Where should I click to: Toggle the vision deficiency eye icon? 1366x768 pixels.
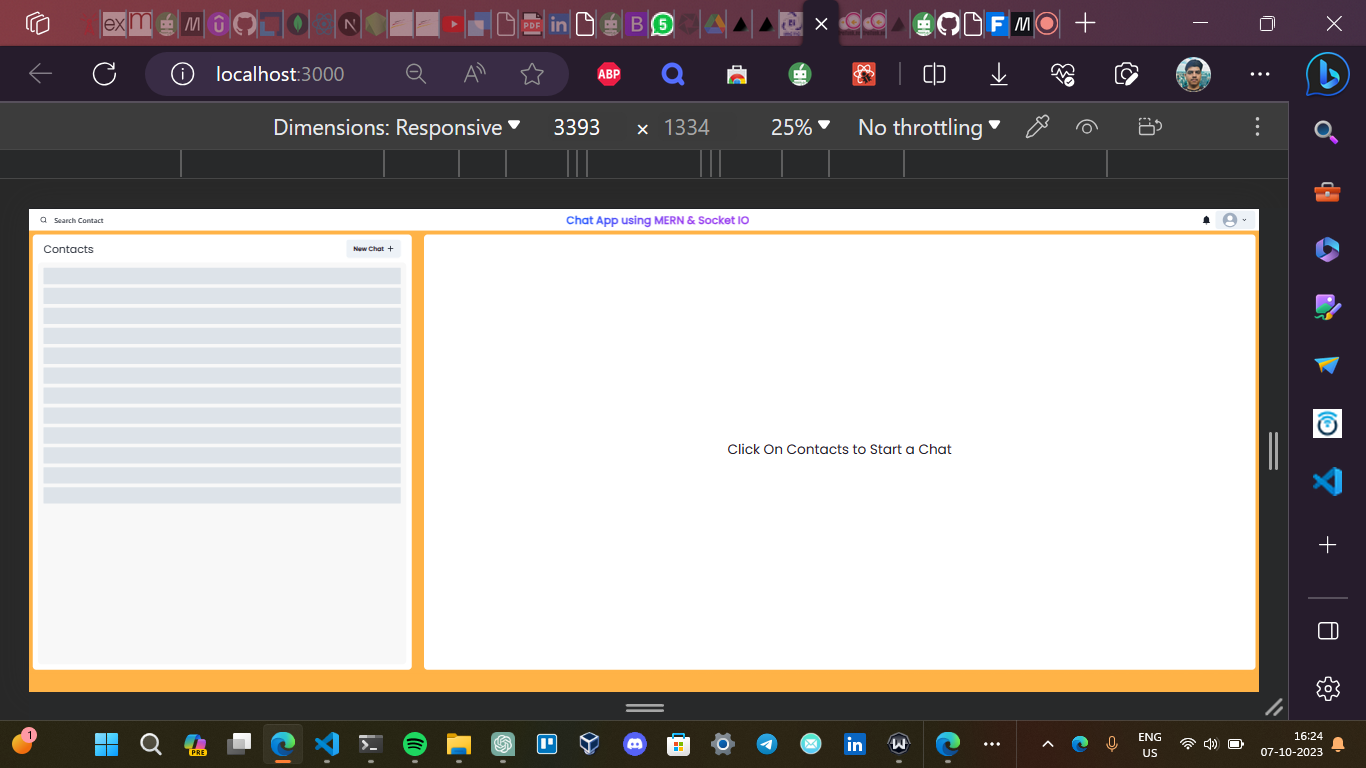tap(1087, 127)
